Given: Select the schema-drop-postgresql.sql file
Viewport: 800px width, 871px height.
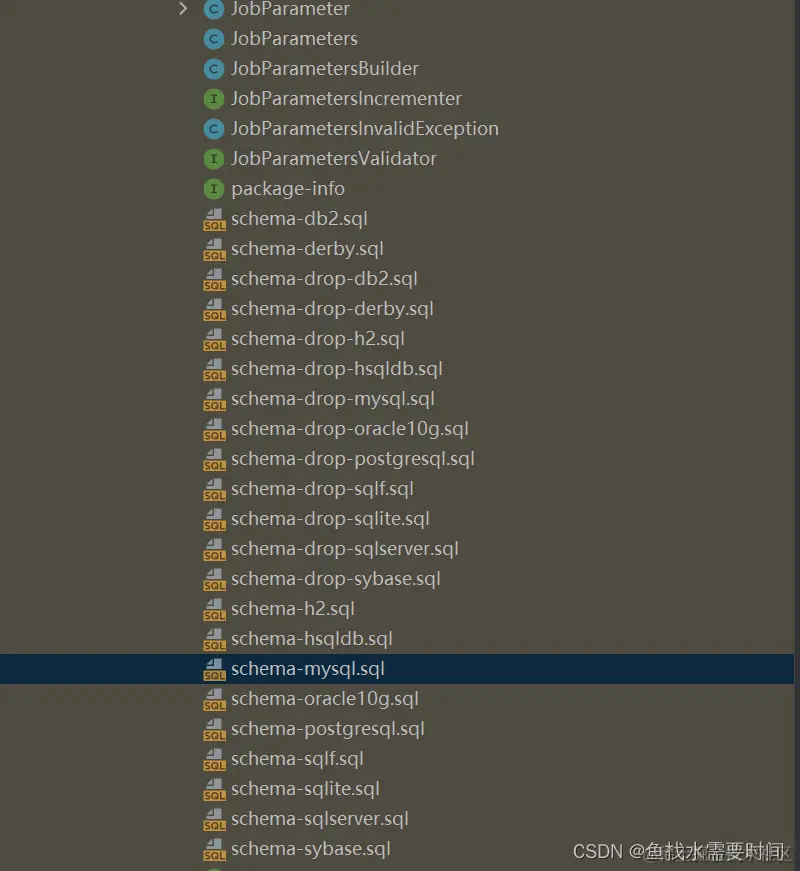Looking at the screenshot, I should click(353, 459).
